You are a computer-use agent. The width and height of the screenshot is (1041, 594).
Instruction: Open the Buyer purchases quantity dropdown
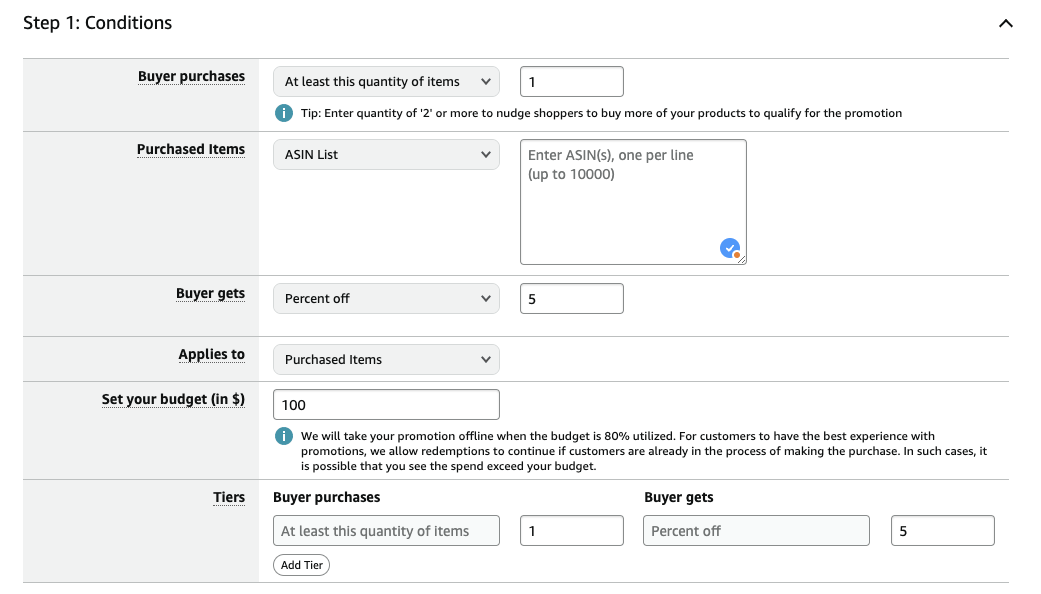pyautogui.click(x=385, y=82)
